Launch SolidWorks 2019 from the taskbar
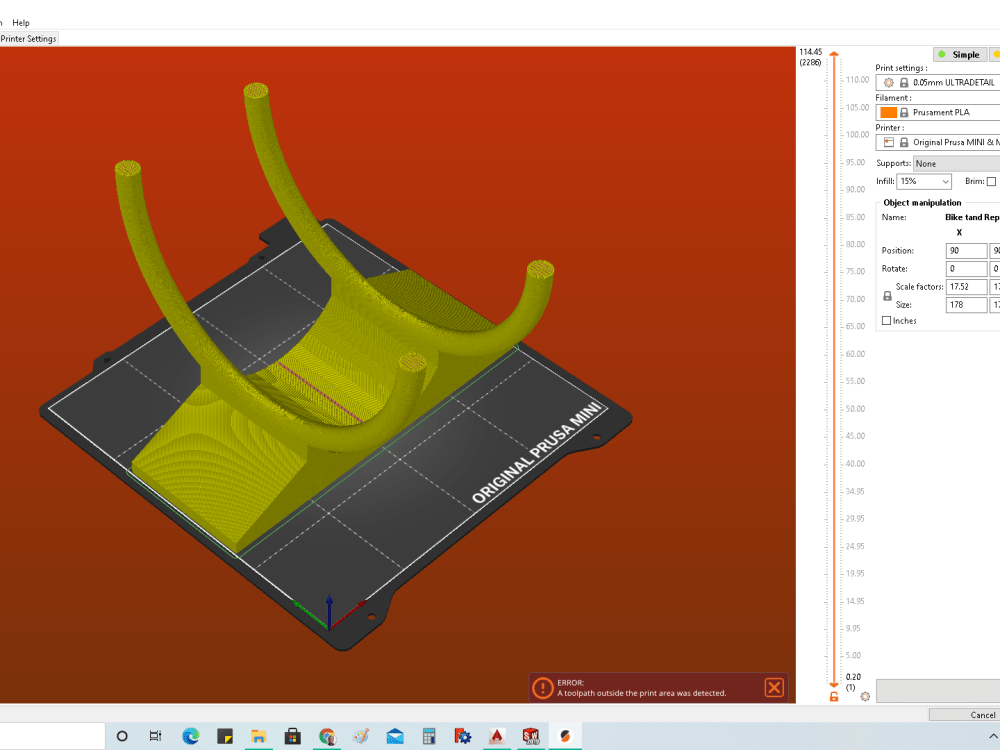Screen dimensions: 1000x750 click(531, 737)
